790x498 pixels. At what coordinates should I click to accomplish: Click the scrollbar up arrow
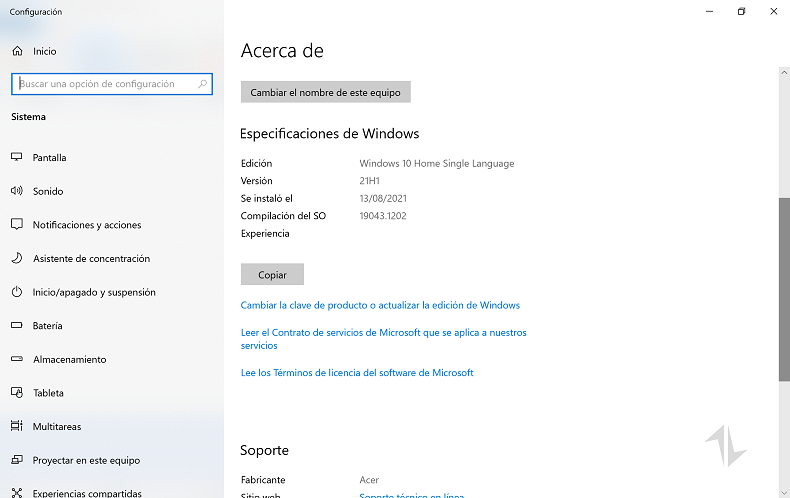[784, 73]
